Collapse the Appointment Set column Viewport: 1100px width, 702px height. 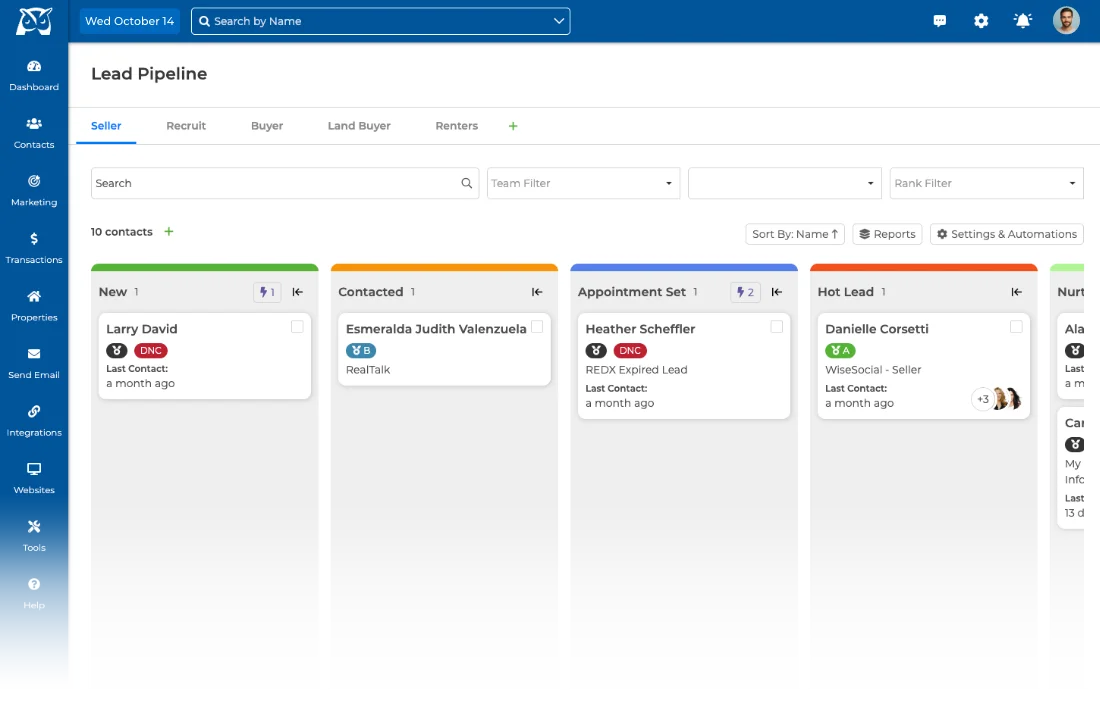pos(777,292)
